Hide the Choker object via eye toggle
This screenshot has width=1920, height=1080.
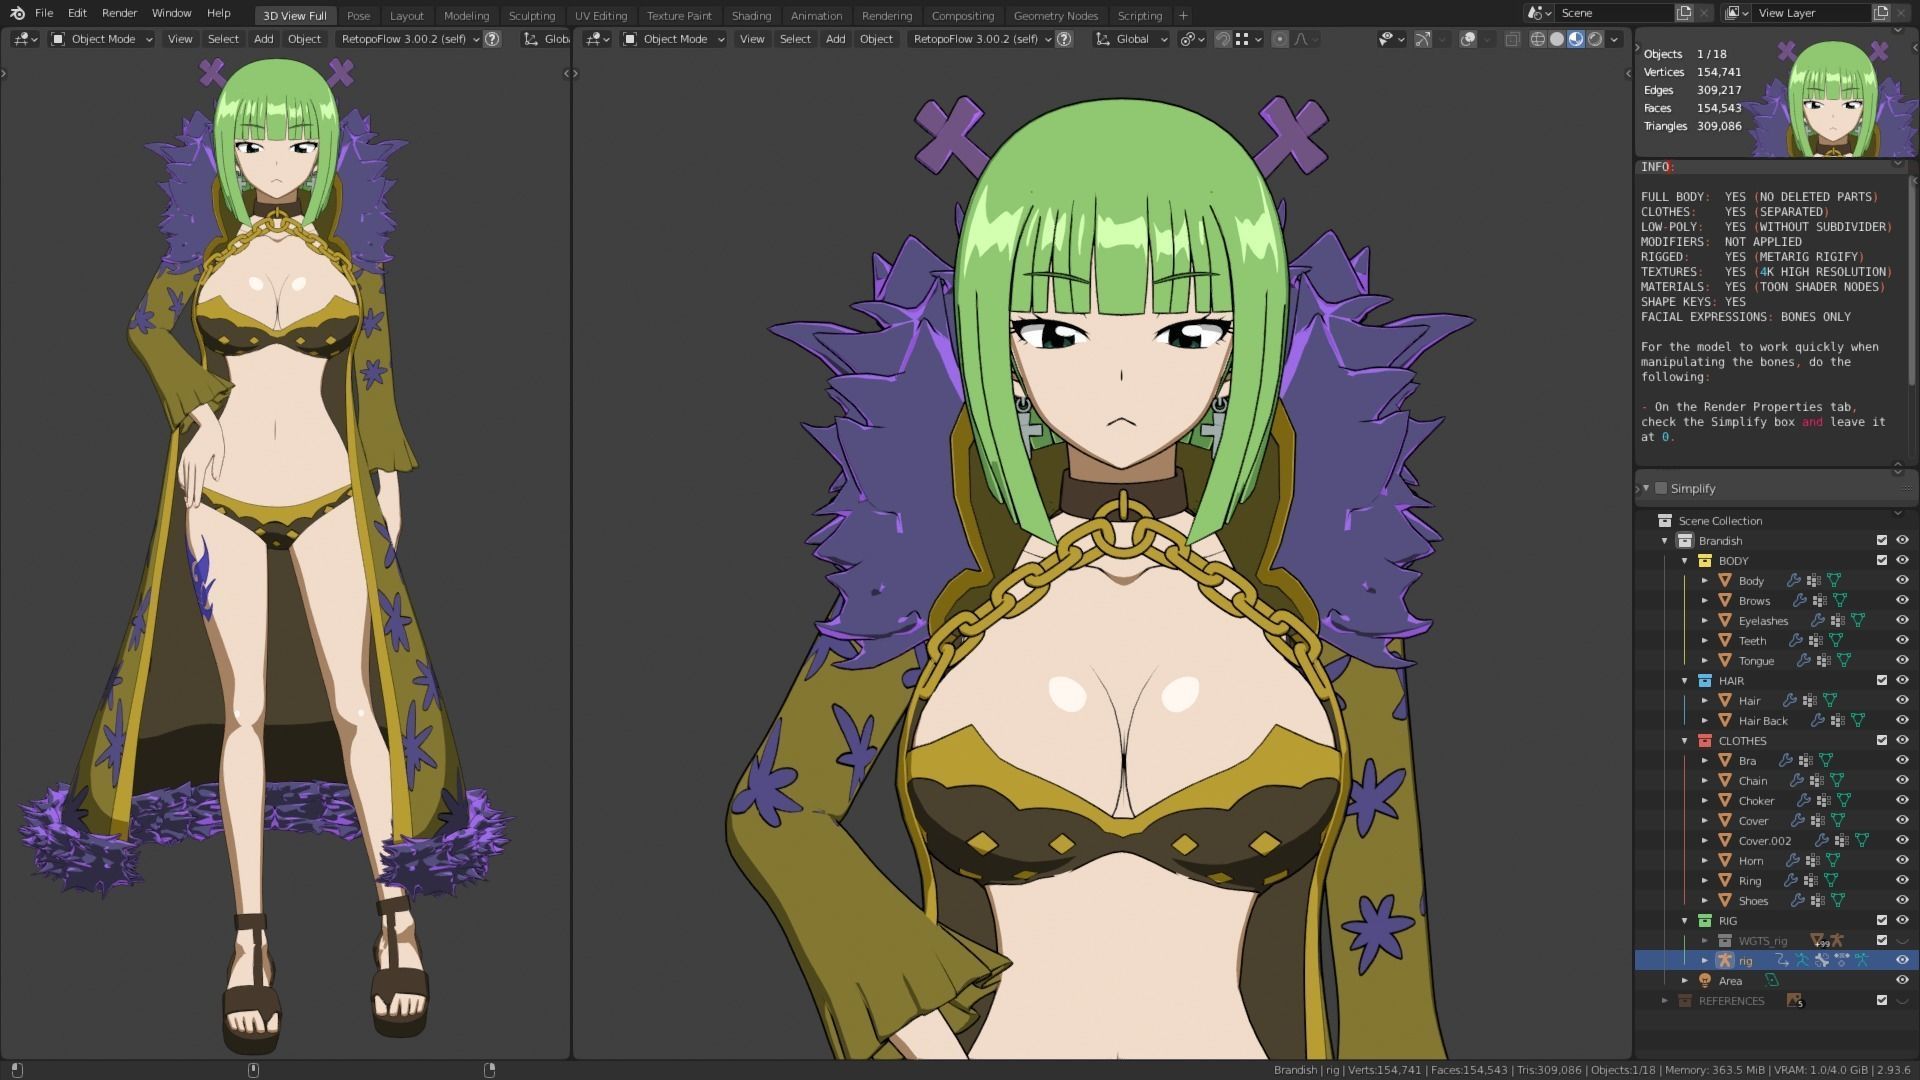click(x=1902, y=800)
